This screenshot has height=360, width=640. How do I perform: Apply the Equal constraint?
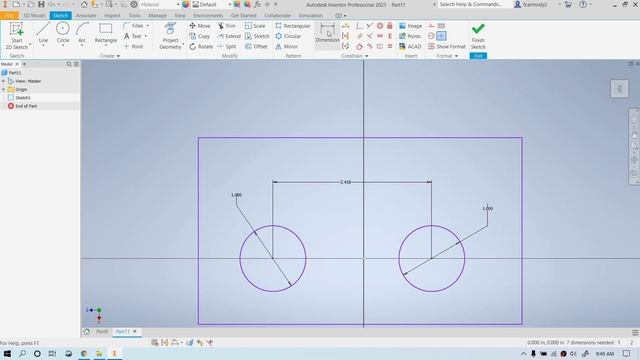[x=390, y=47]
